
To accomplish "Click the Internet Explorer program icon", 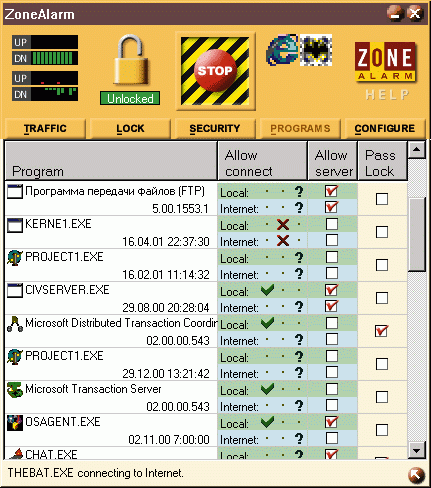I will (x=282, y=50).
